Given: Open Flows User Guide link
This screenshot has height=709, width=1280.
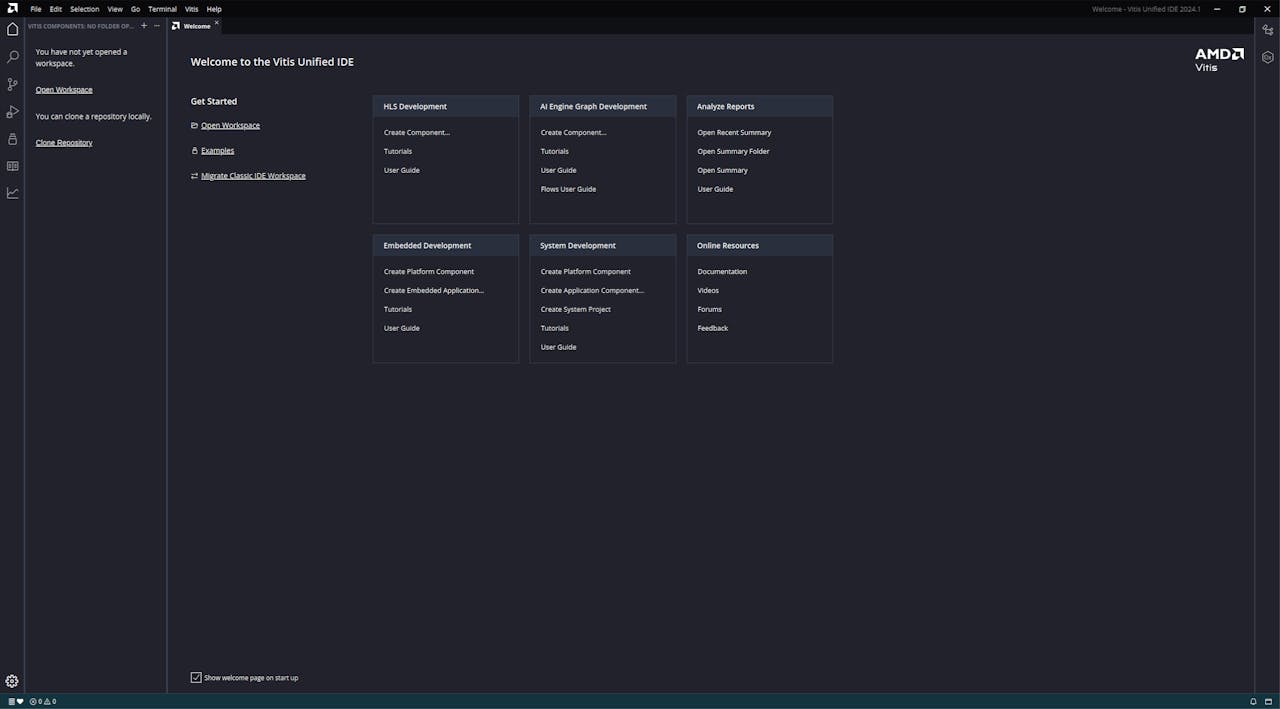Looking at the screenshot, I should [568, 190].
